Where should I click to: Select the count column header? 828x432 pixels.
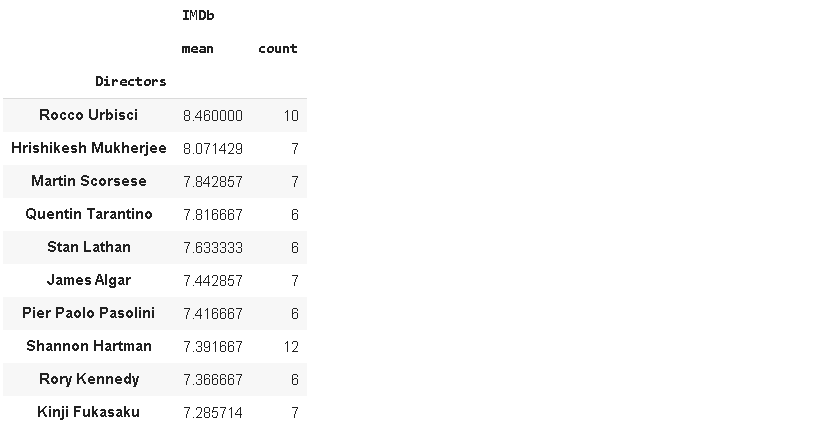point(277,49)
